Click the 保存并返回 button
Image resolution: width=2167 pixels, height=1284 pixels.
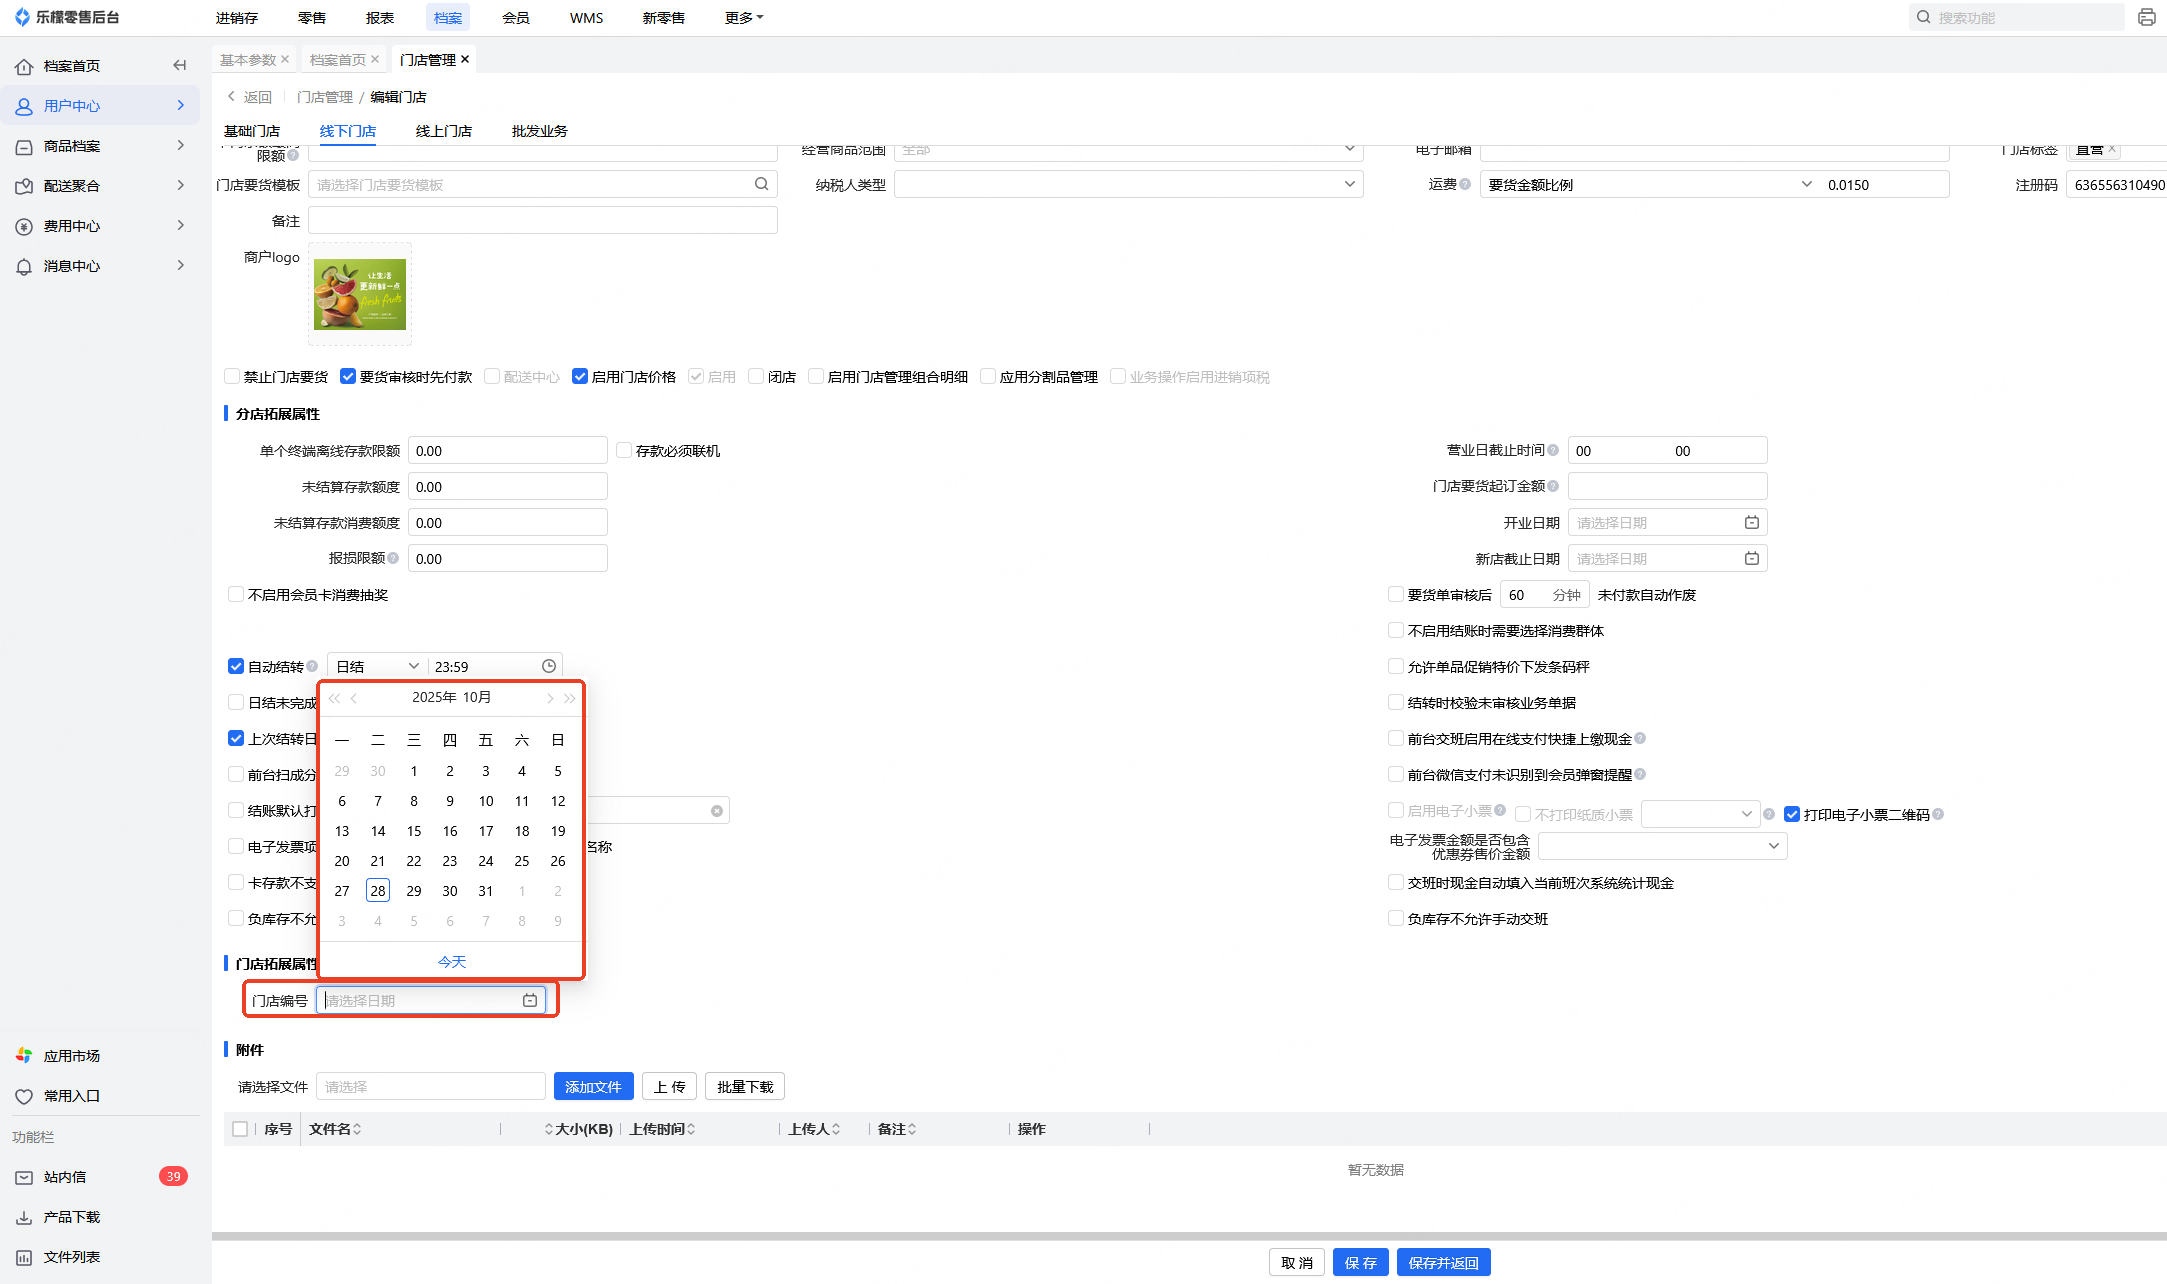tap(1443, 1263)
